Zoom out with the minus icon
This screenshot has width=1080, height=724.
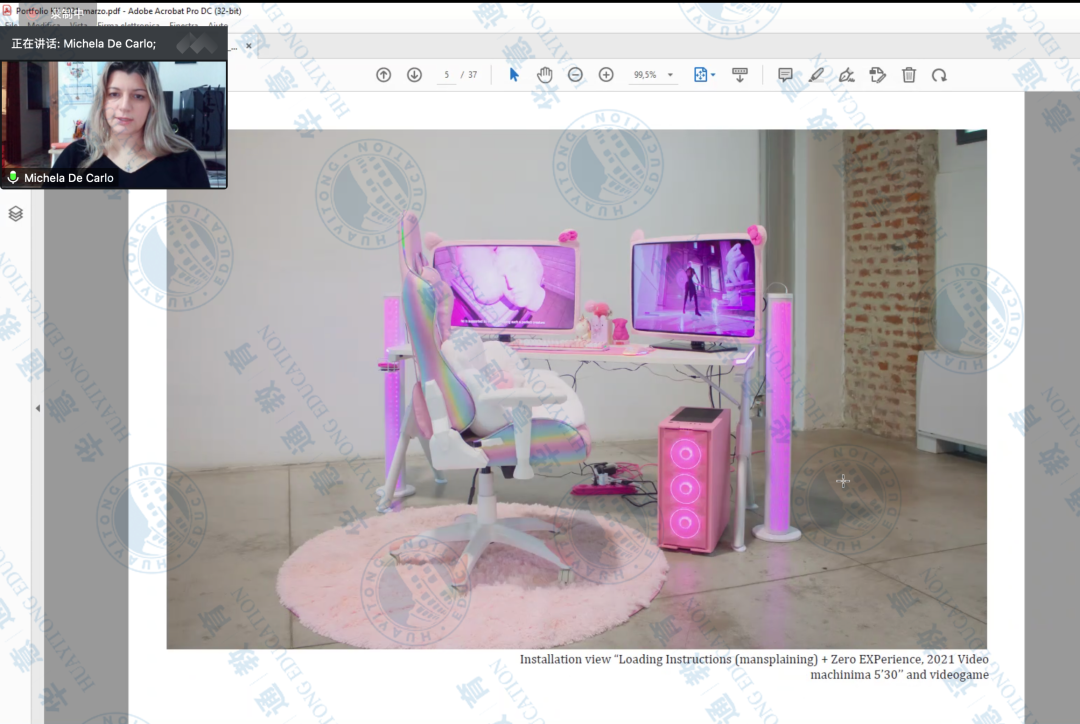coord(575,75)
